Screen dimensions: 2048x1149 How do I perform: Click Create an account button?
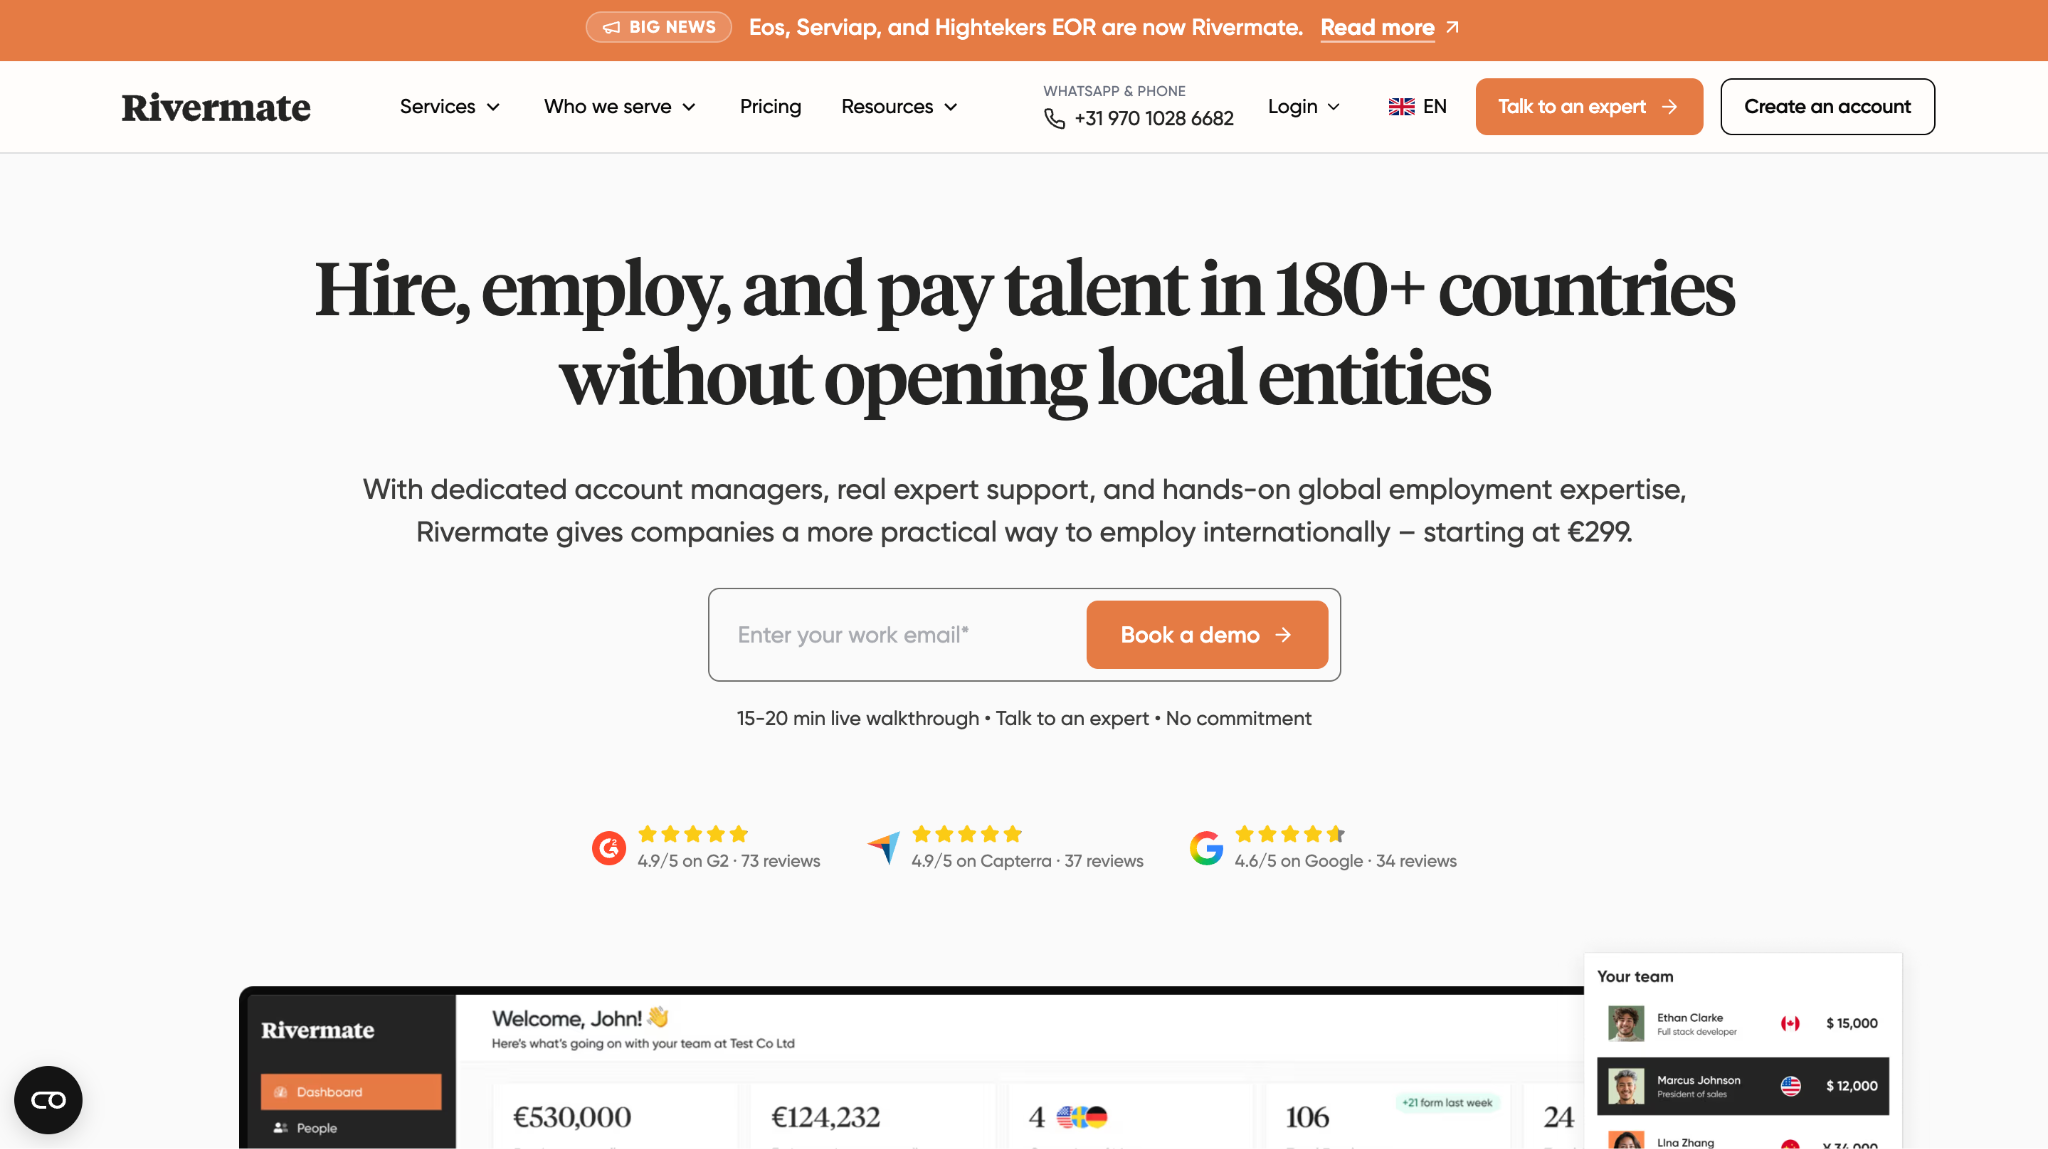(x=1827, y=107)
